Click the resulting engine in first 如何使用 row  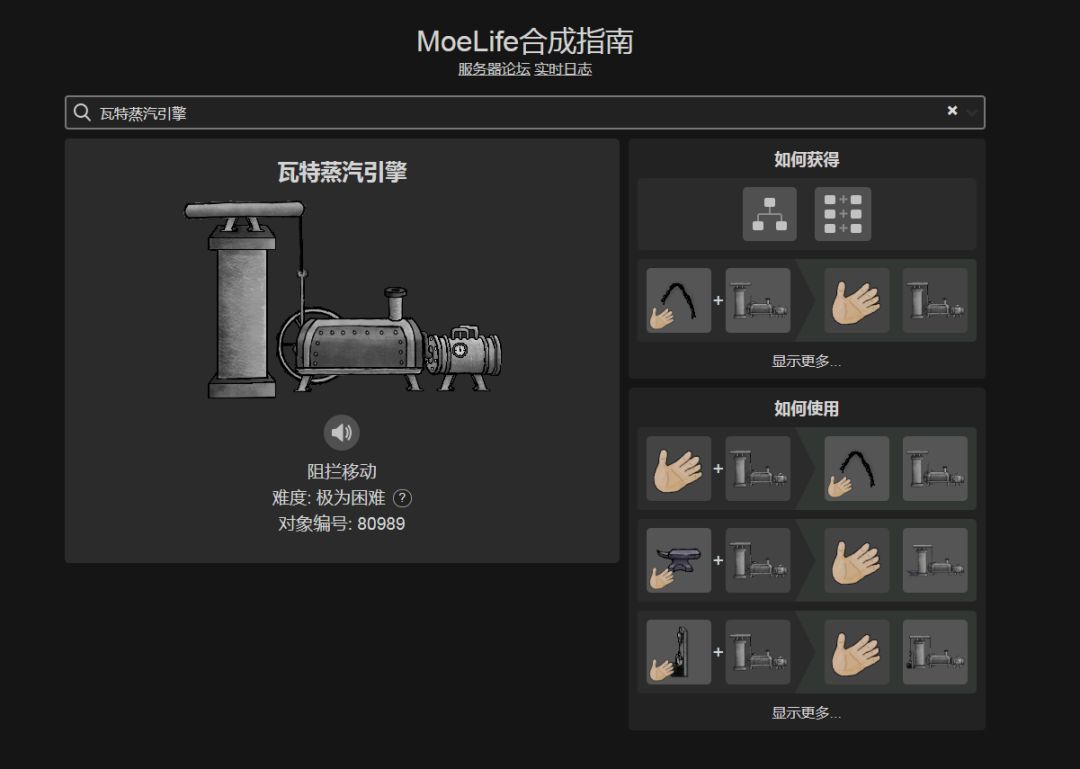click(935, 469)
